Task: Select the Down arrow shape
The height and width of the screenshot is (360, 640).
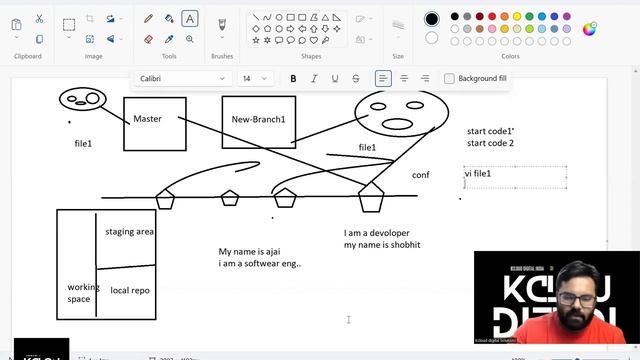Action: pyautogui.click(x=325, y=29)
